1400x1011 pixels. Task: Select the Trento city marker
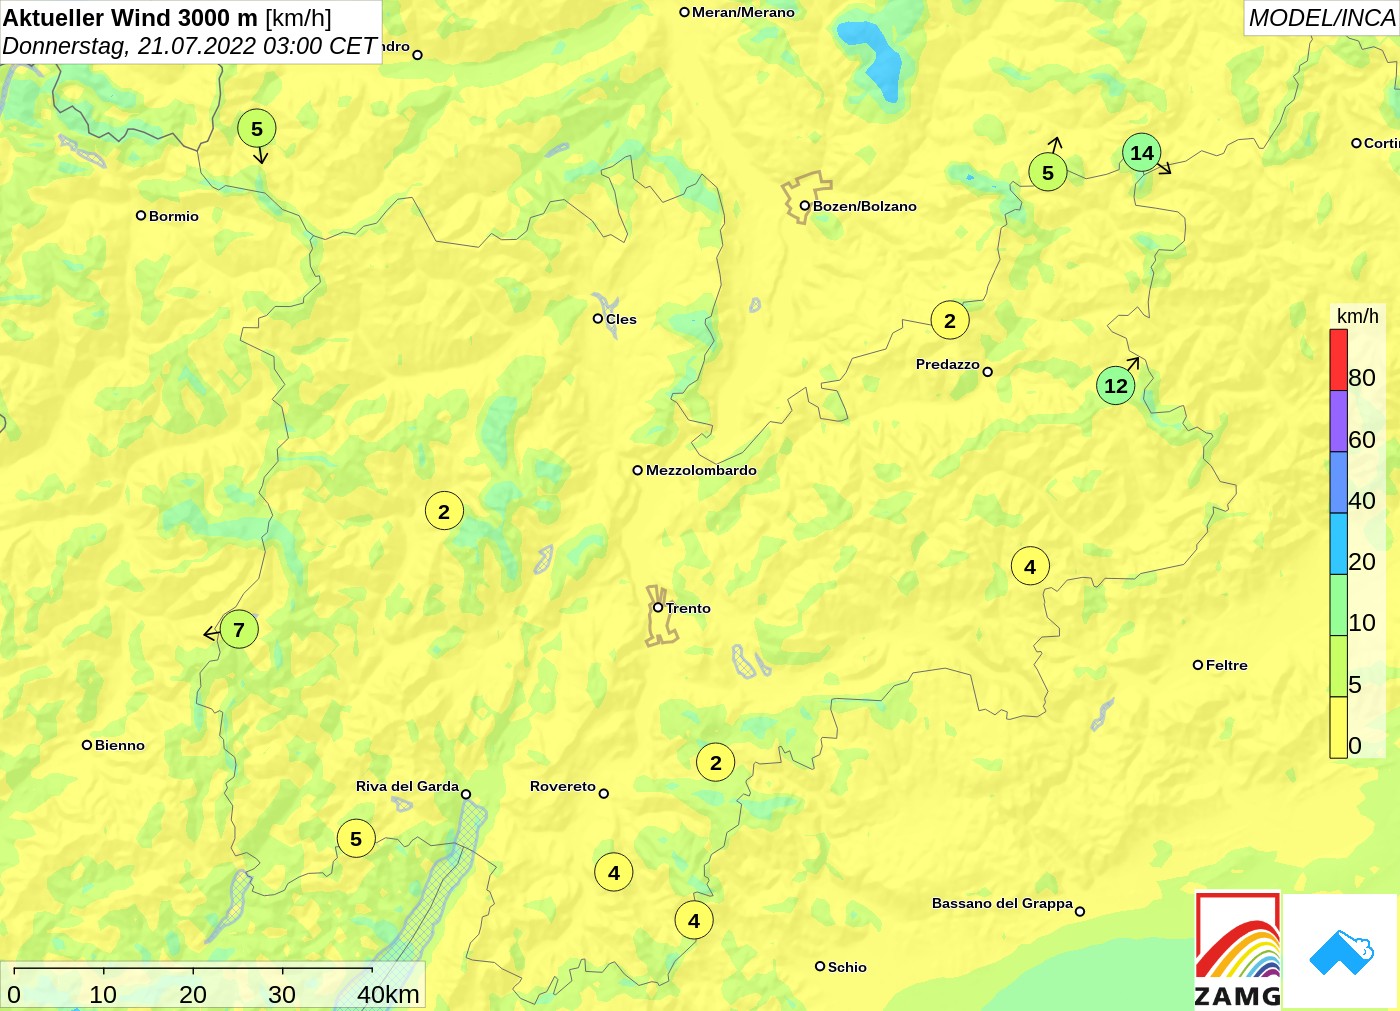click(x=658, y=608)
